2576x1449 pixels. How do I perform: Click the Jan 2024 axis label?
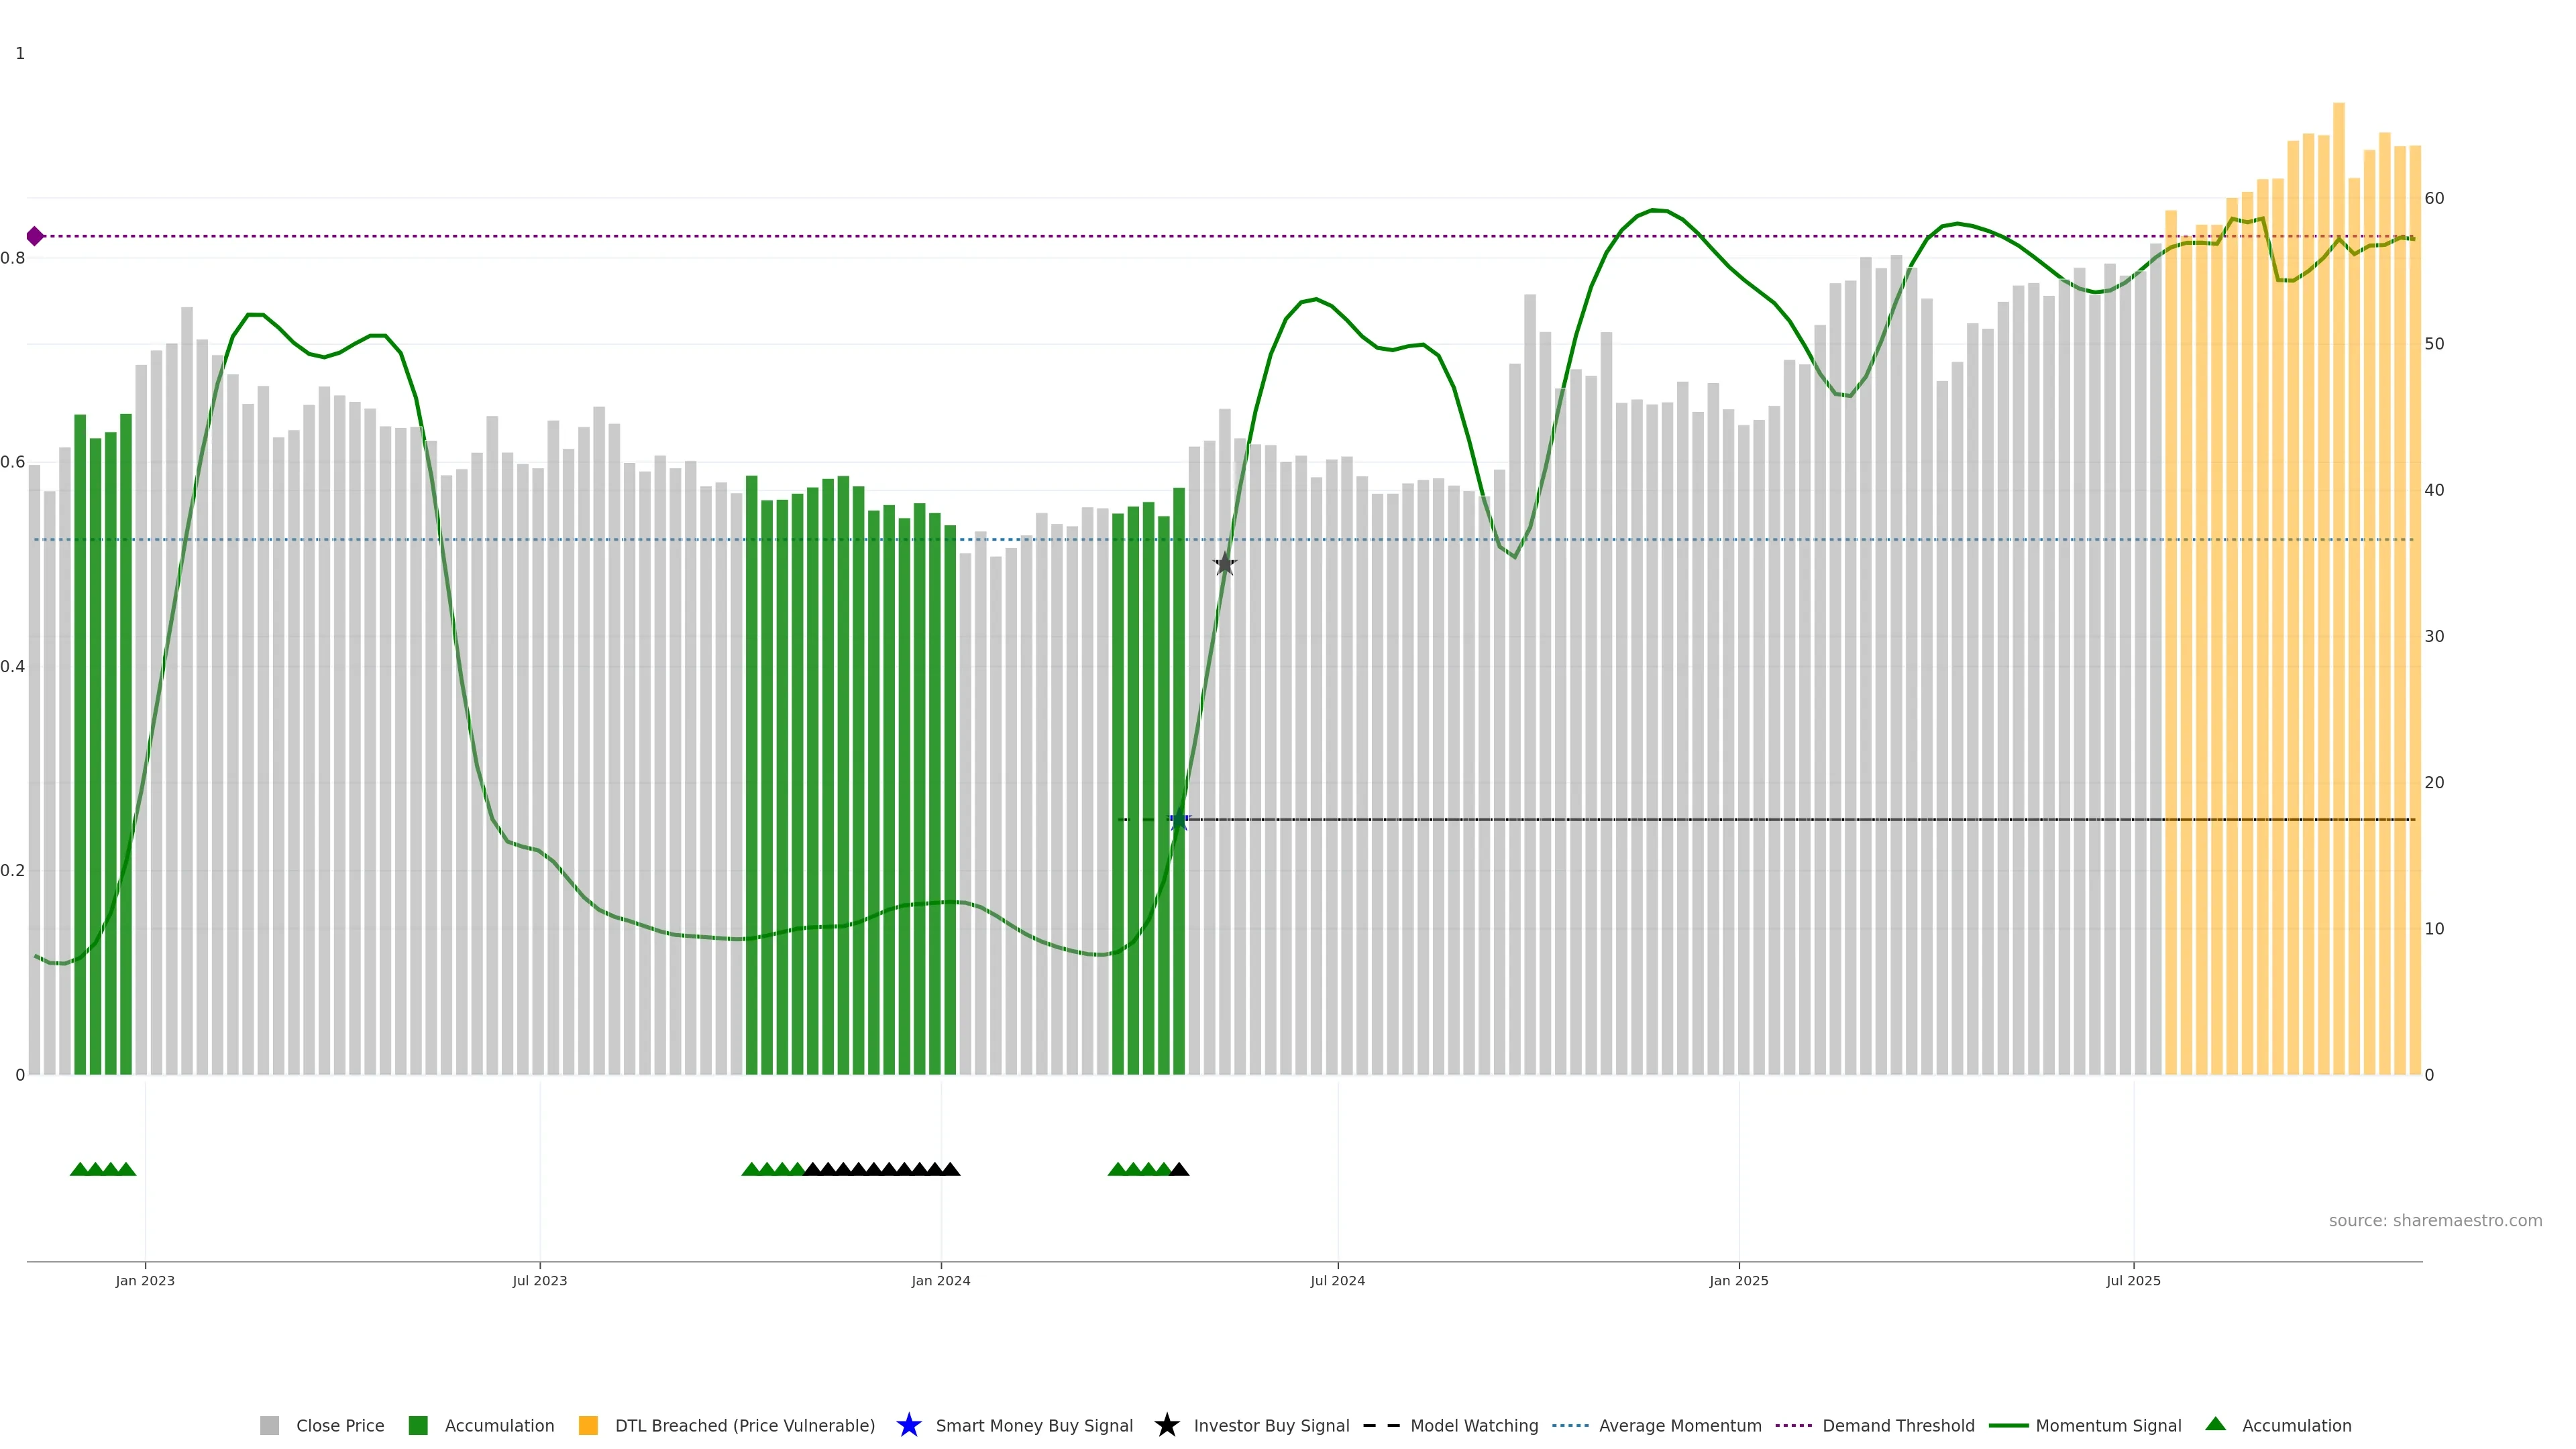(x=940, y=1280)
